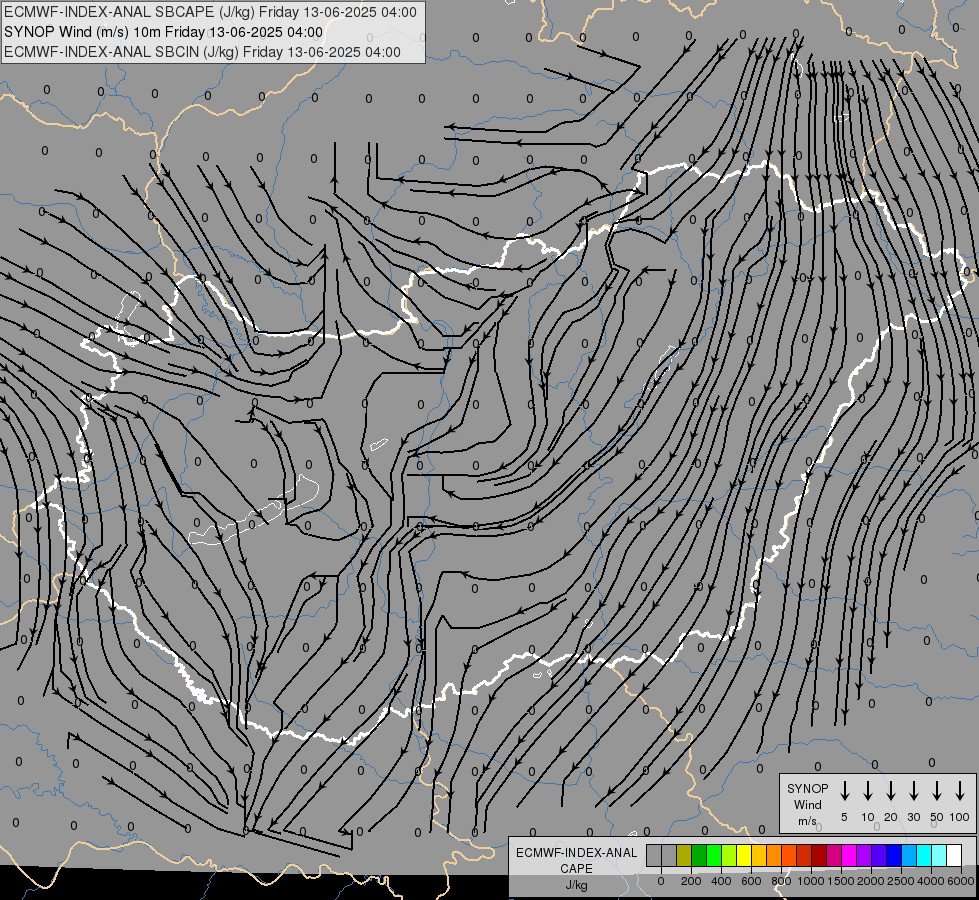Pick the olive swatch on CAPE scale
This screenshot has height=900, width=979.
684,855
